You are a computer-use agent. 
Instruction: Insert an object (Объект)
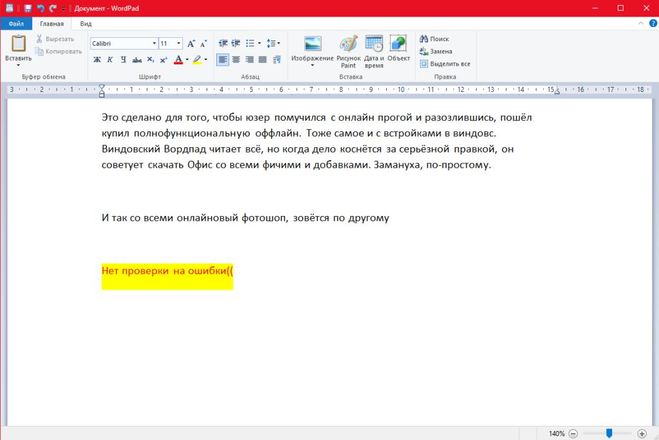pos(399,49)
